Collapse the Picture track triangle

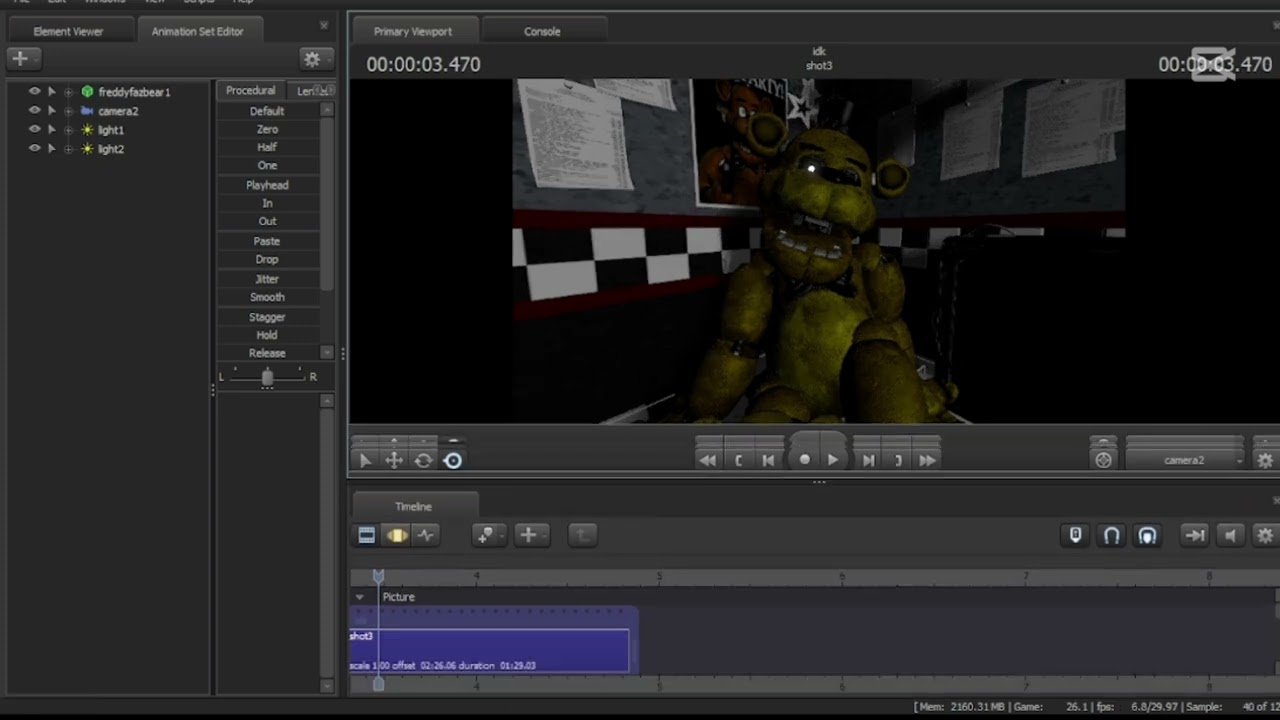(x=360, y=597)
